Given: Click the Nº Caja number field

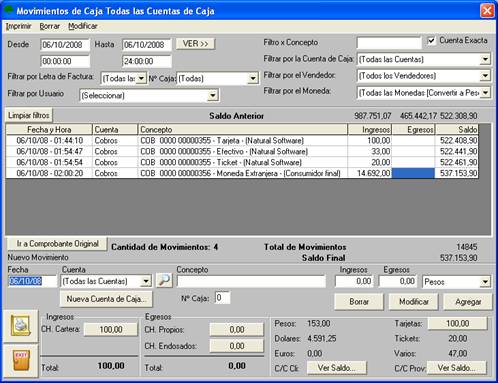Looking at the screenshot, I should point(222,298).
